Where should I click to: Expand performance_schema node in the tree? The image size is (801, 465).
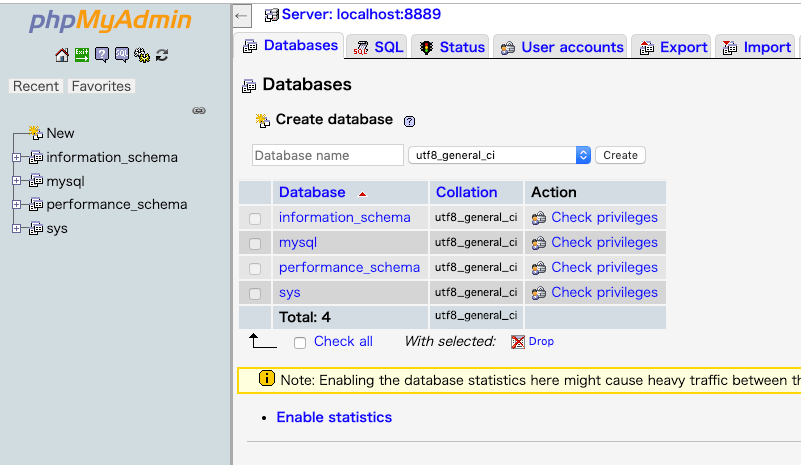(x=16, y=204)
